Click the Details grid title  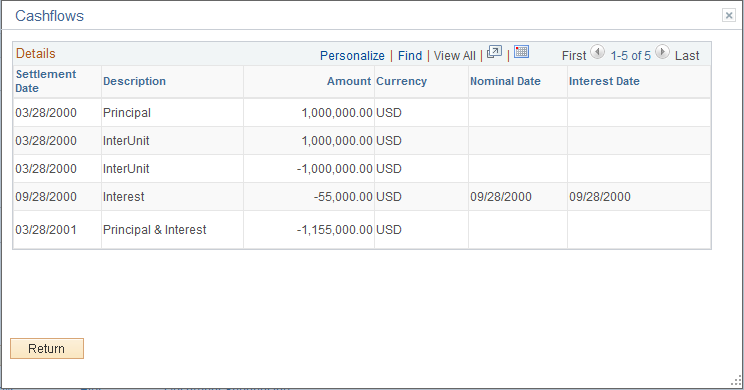tap(36, 54)
